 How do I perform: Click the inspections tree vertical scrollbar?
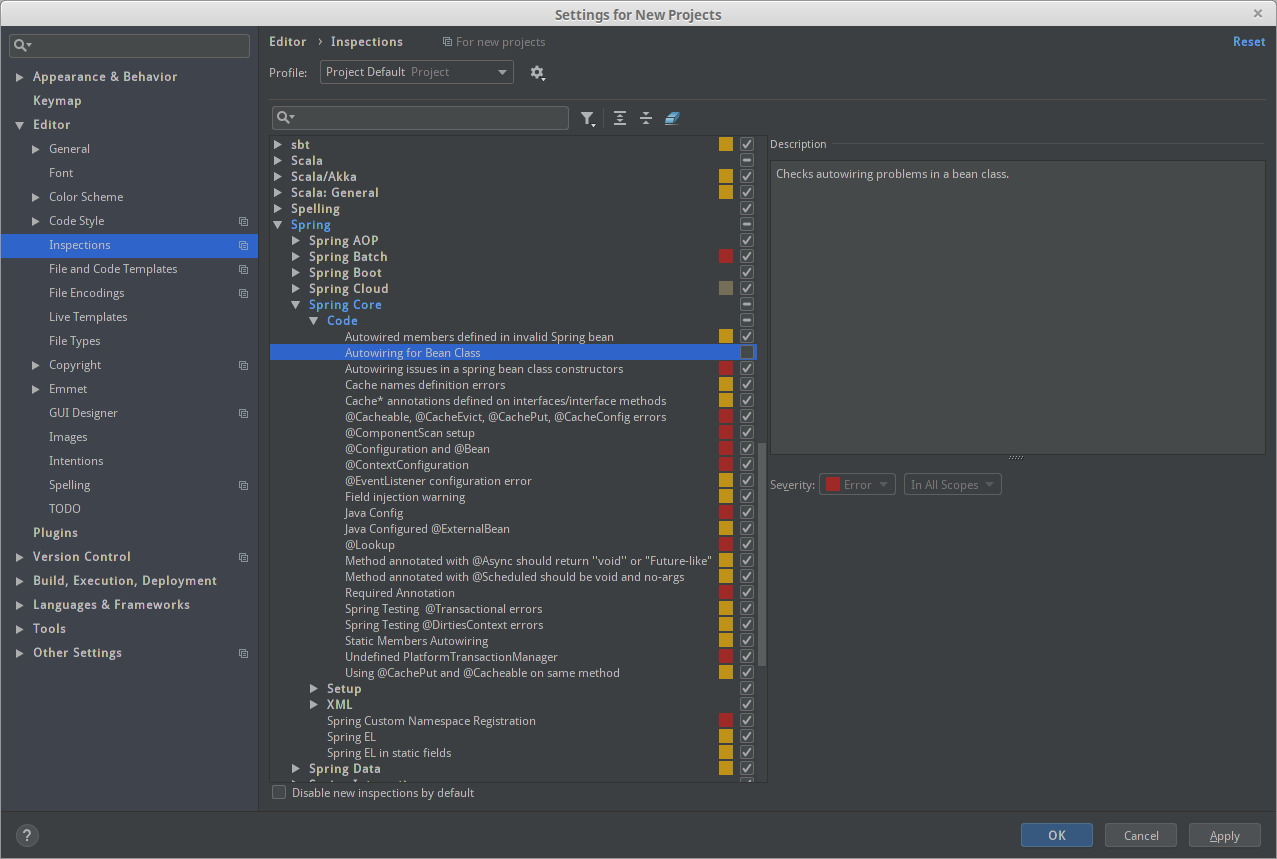point(762,555)
